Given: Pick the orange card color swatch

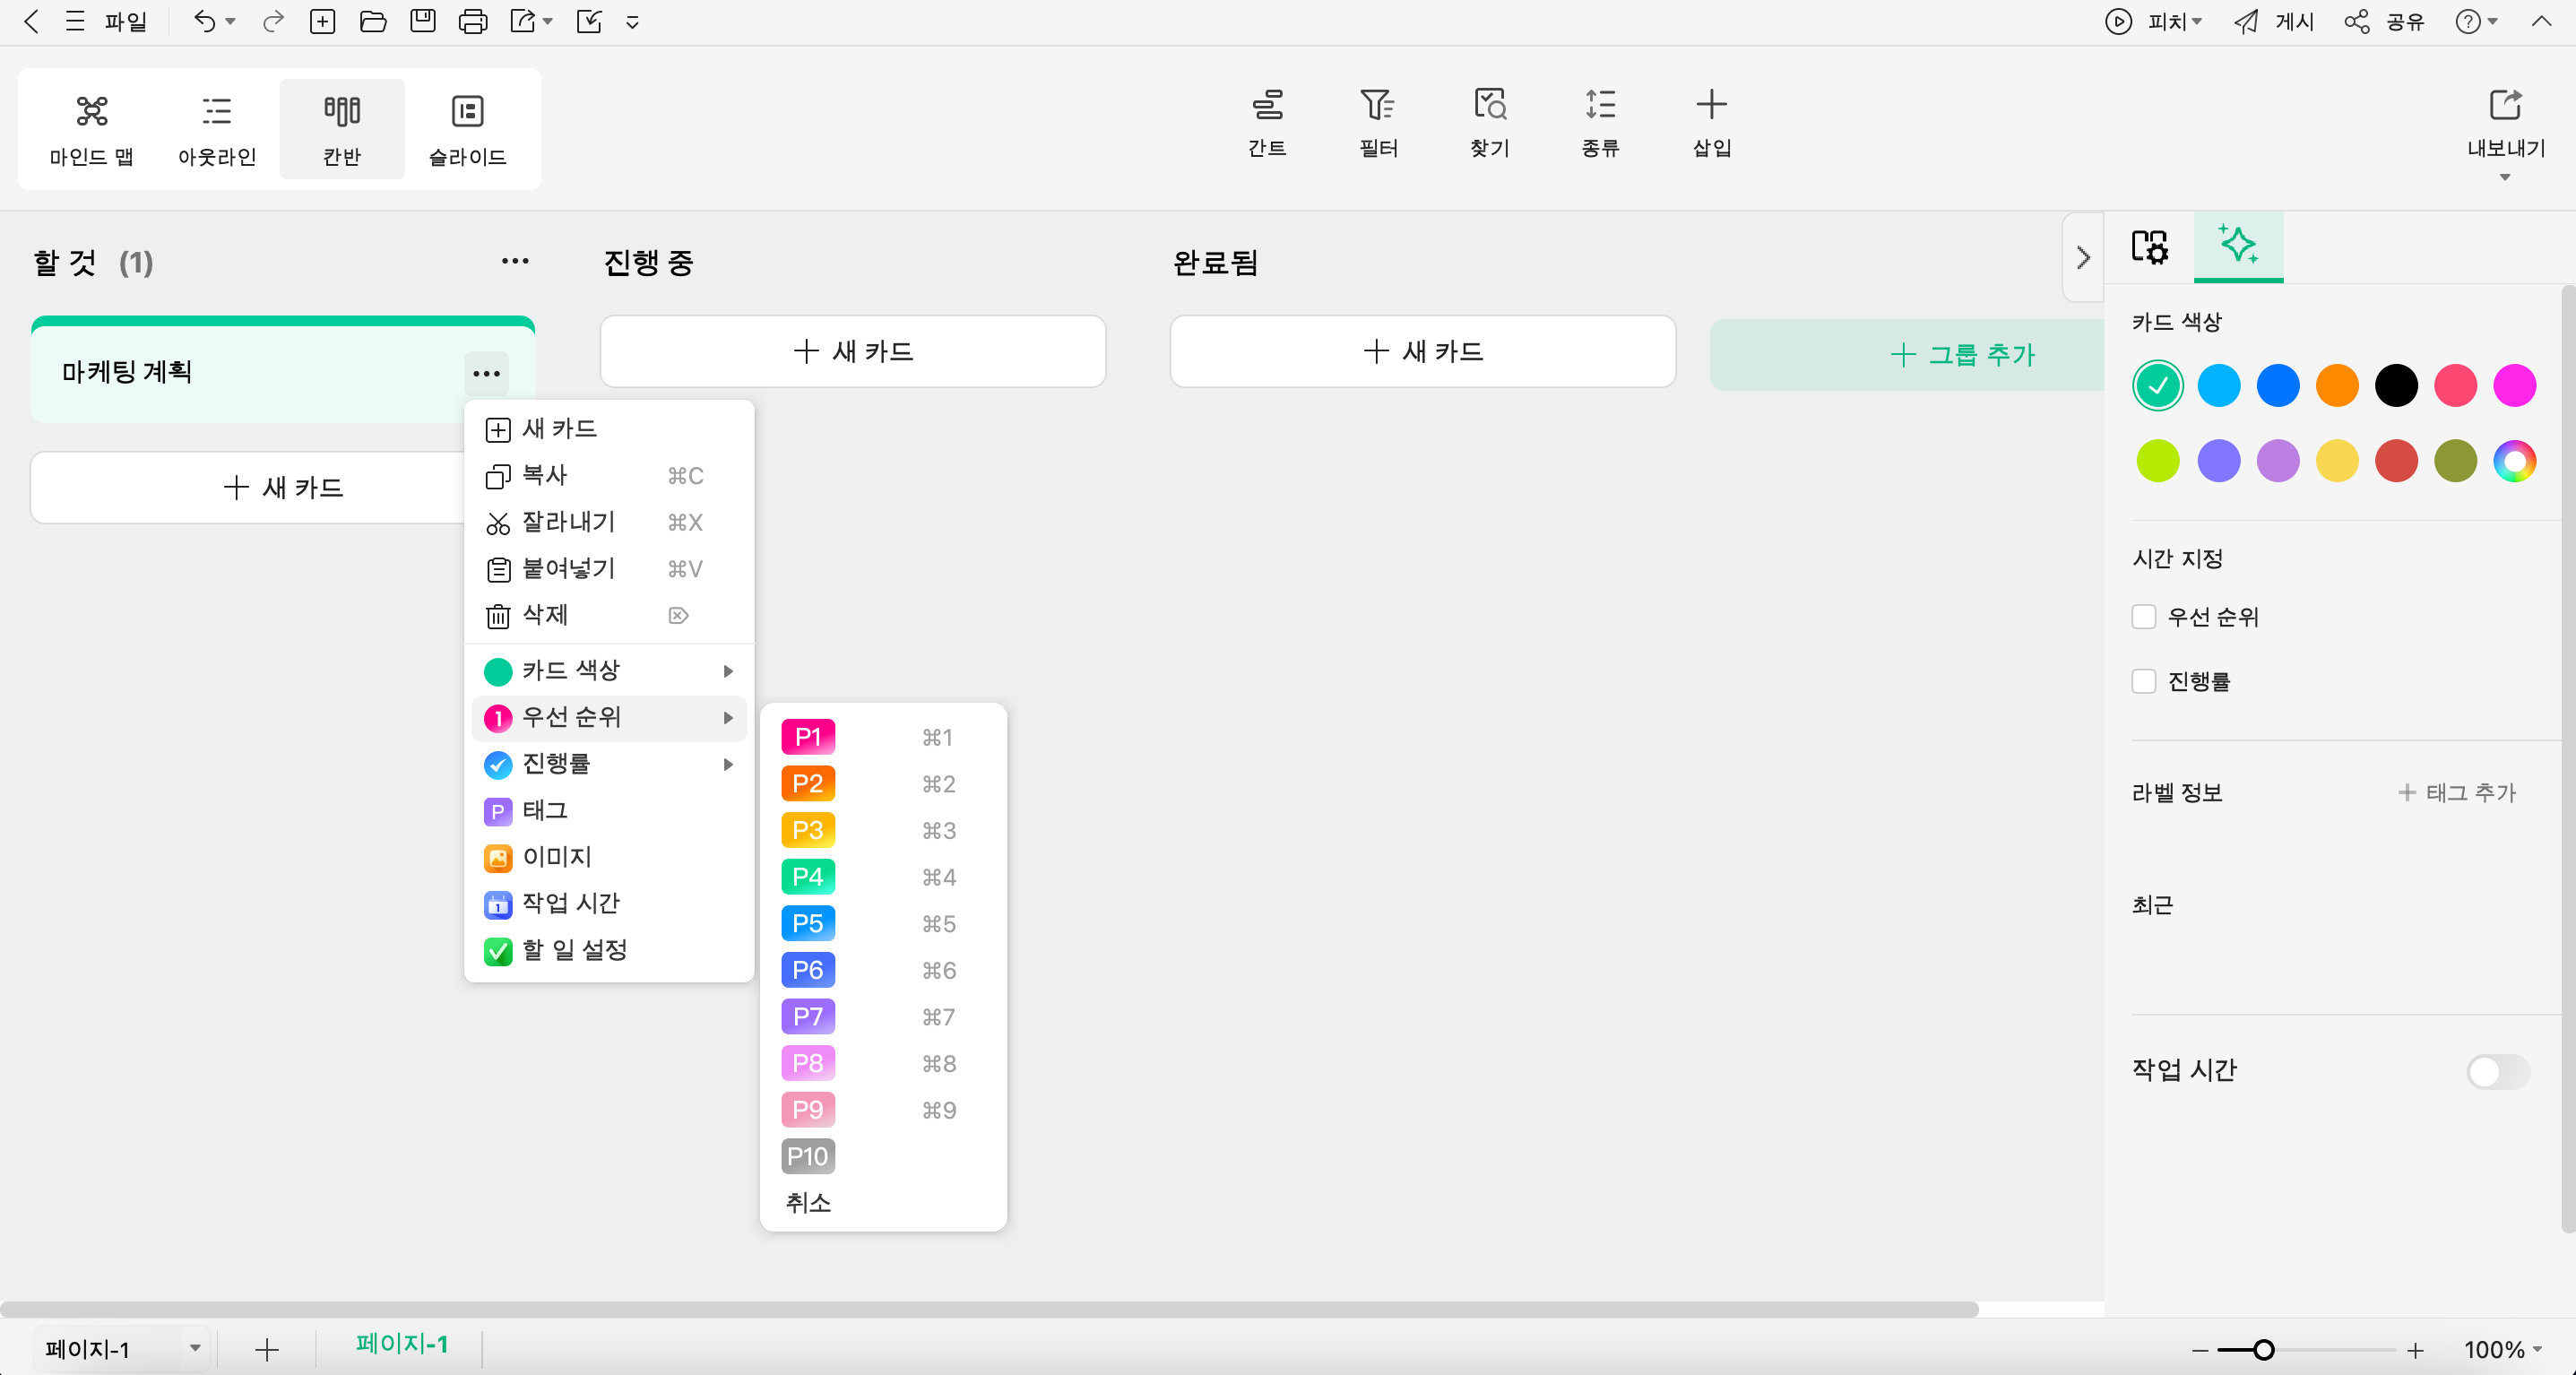Looking at the screenshot, I should (x=2337, y=386).
